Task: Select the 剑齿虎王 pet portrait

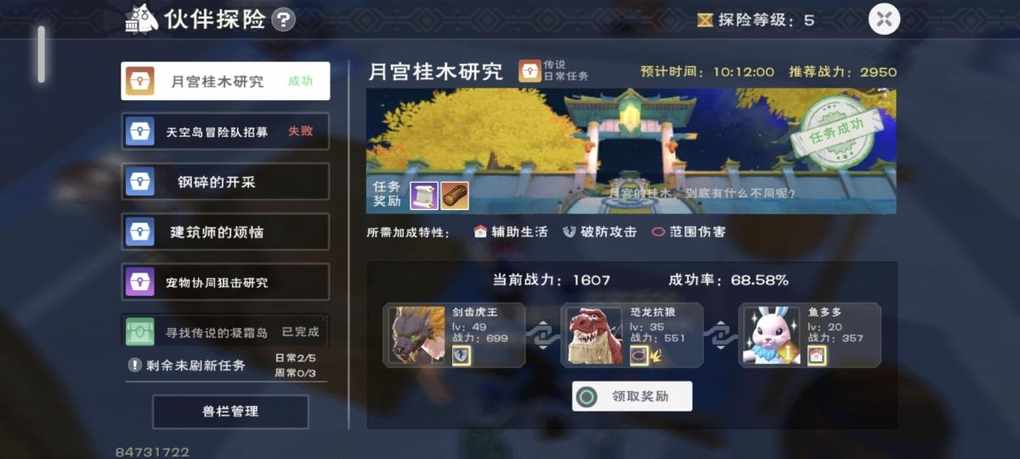Action: pyautogui.click(x=418, y=335)
